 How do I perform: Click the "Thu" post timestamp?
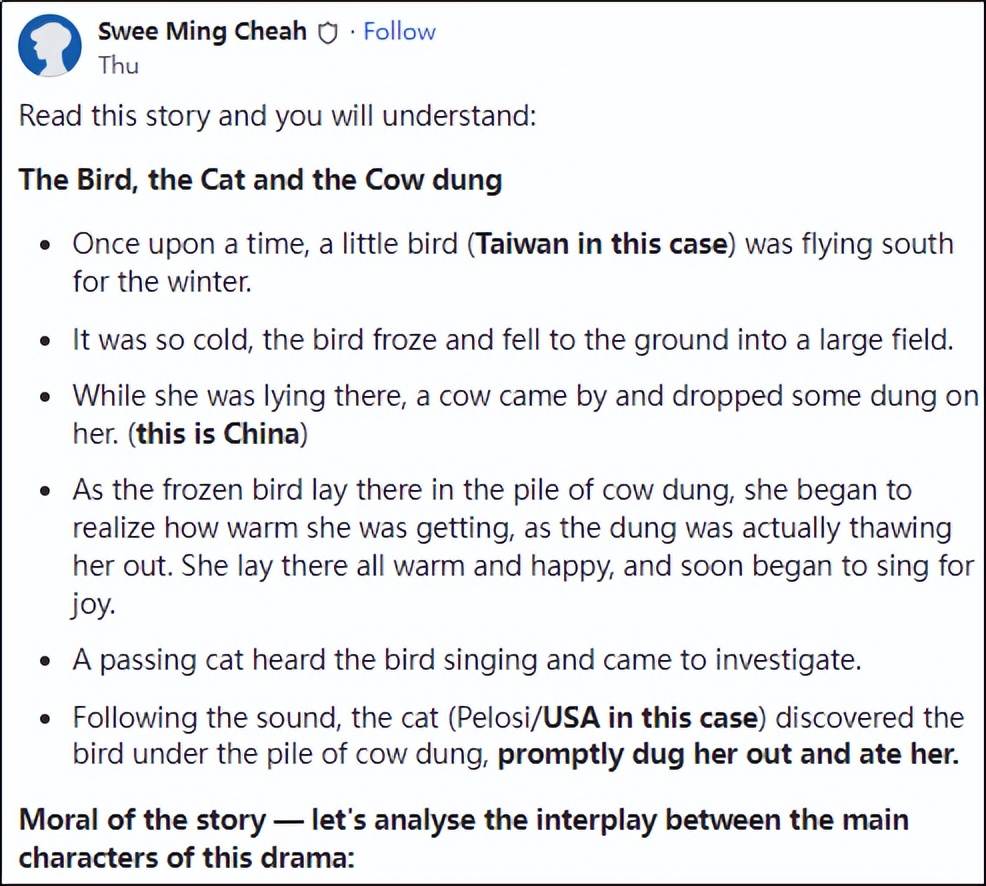click(118, 66)
